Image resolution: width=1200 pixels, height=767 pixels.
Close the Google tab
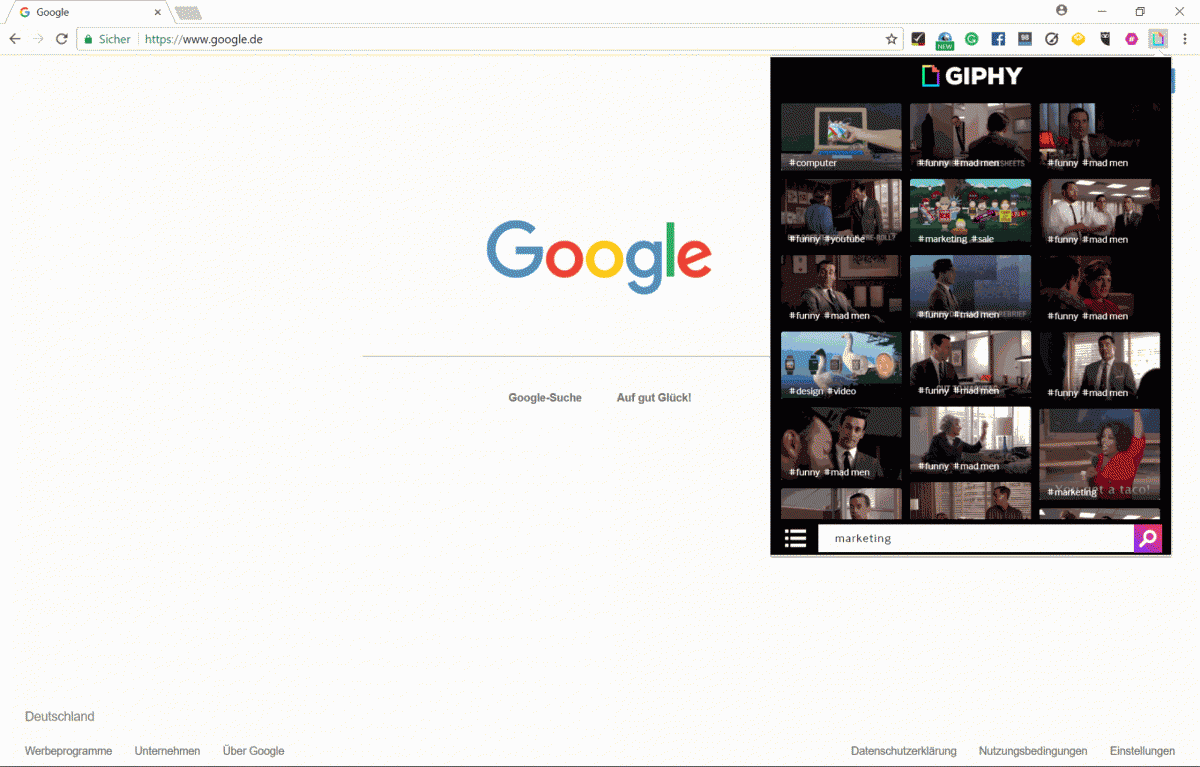pyautogui.click(x=157, y=12)
